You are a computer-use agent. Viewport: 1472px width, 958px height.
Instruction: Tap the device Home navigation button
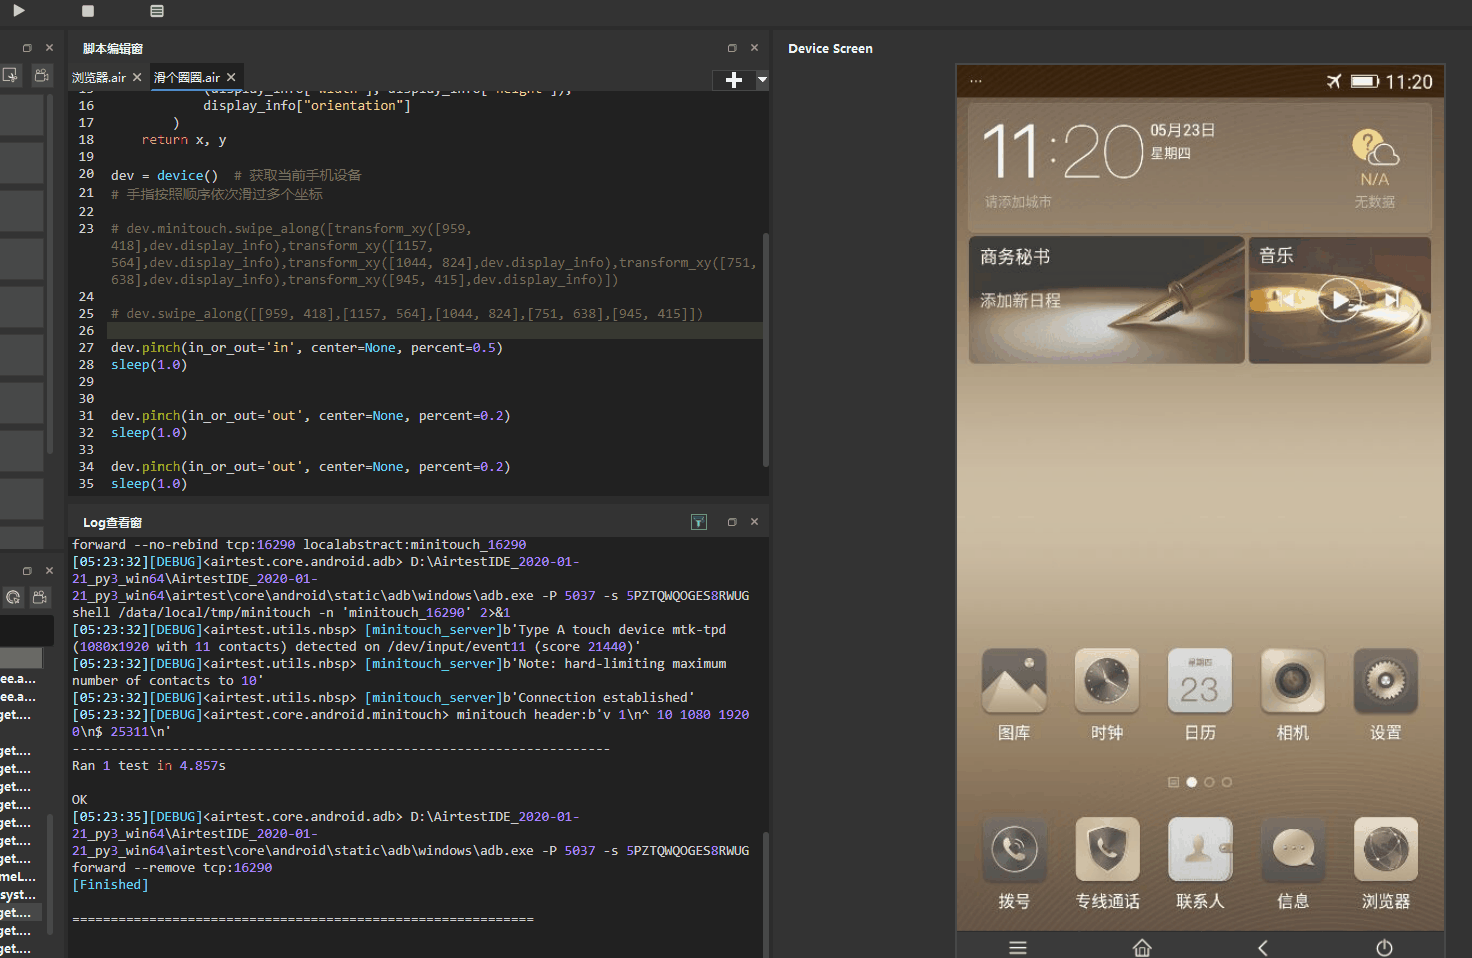coord(1142,947)
